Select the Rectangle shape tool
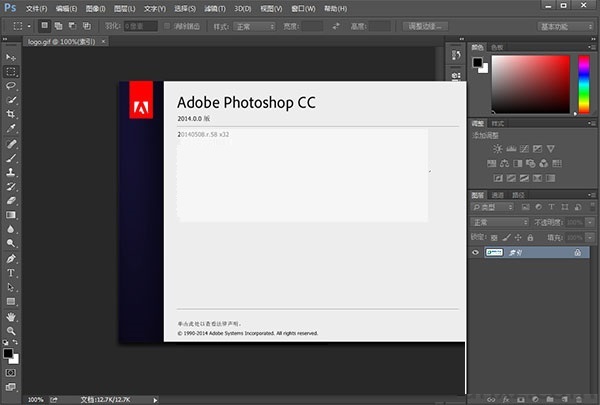This screenshot has width=600, height=405. [11, 302]
